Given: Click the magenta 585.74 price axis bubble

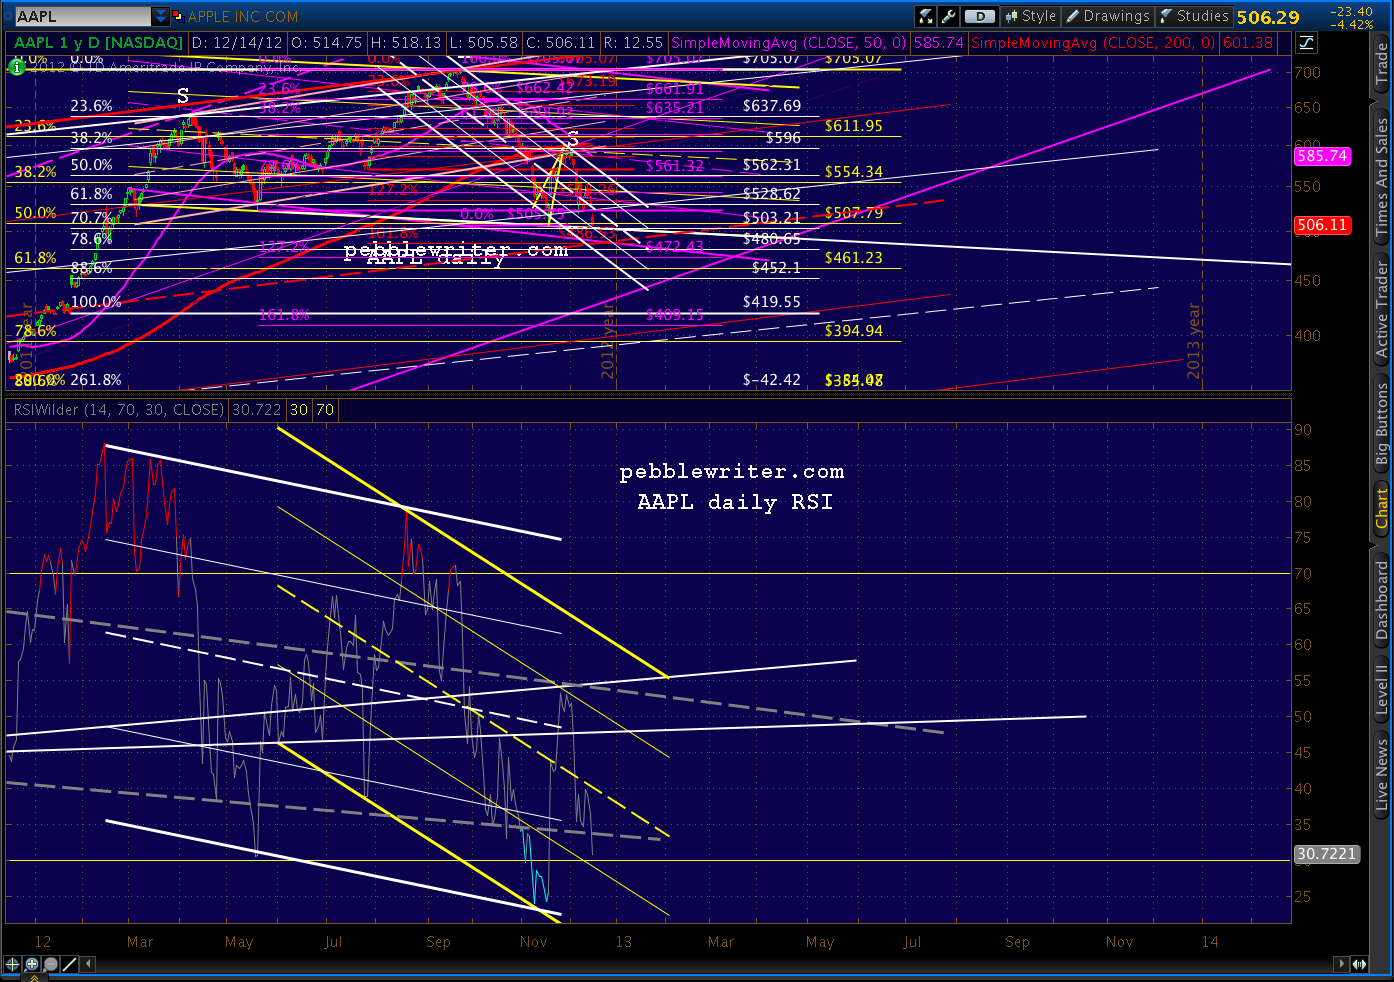Looking at the screenshot, I should (x=1323, y=156).
